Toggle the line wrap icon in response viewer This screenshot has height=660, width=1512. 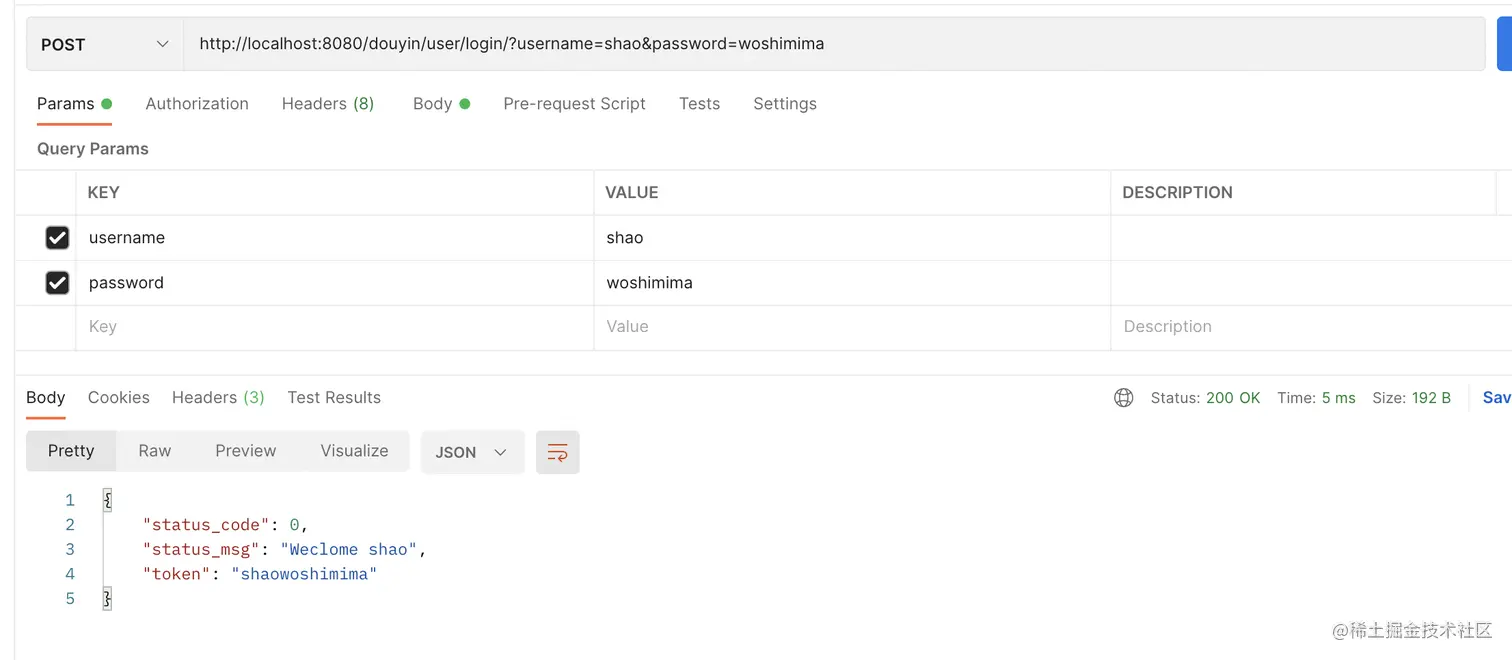point(557,452)
